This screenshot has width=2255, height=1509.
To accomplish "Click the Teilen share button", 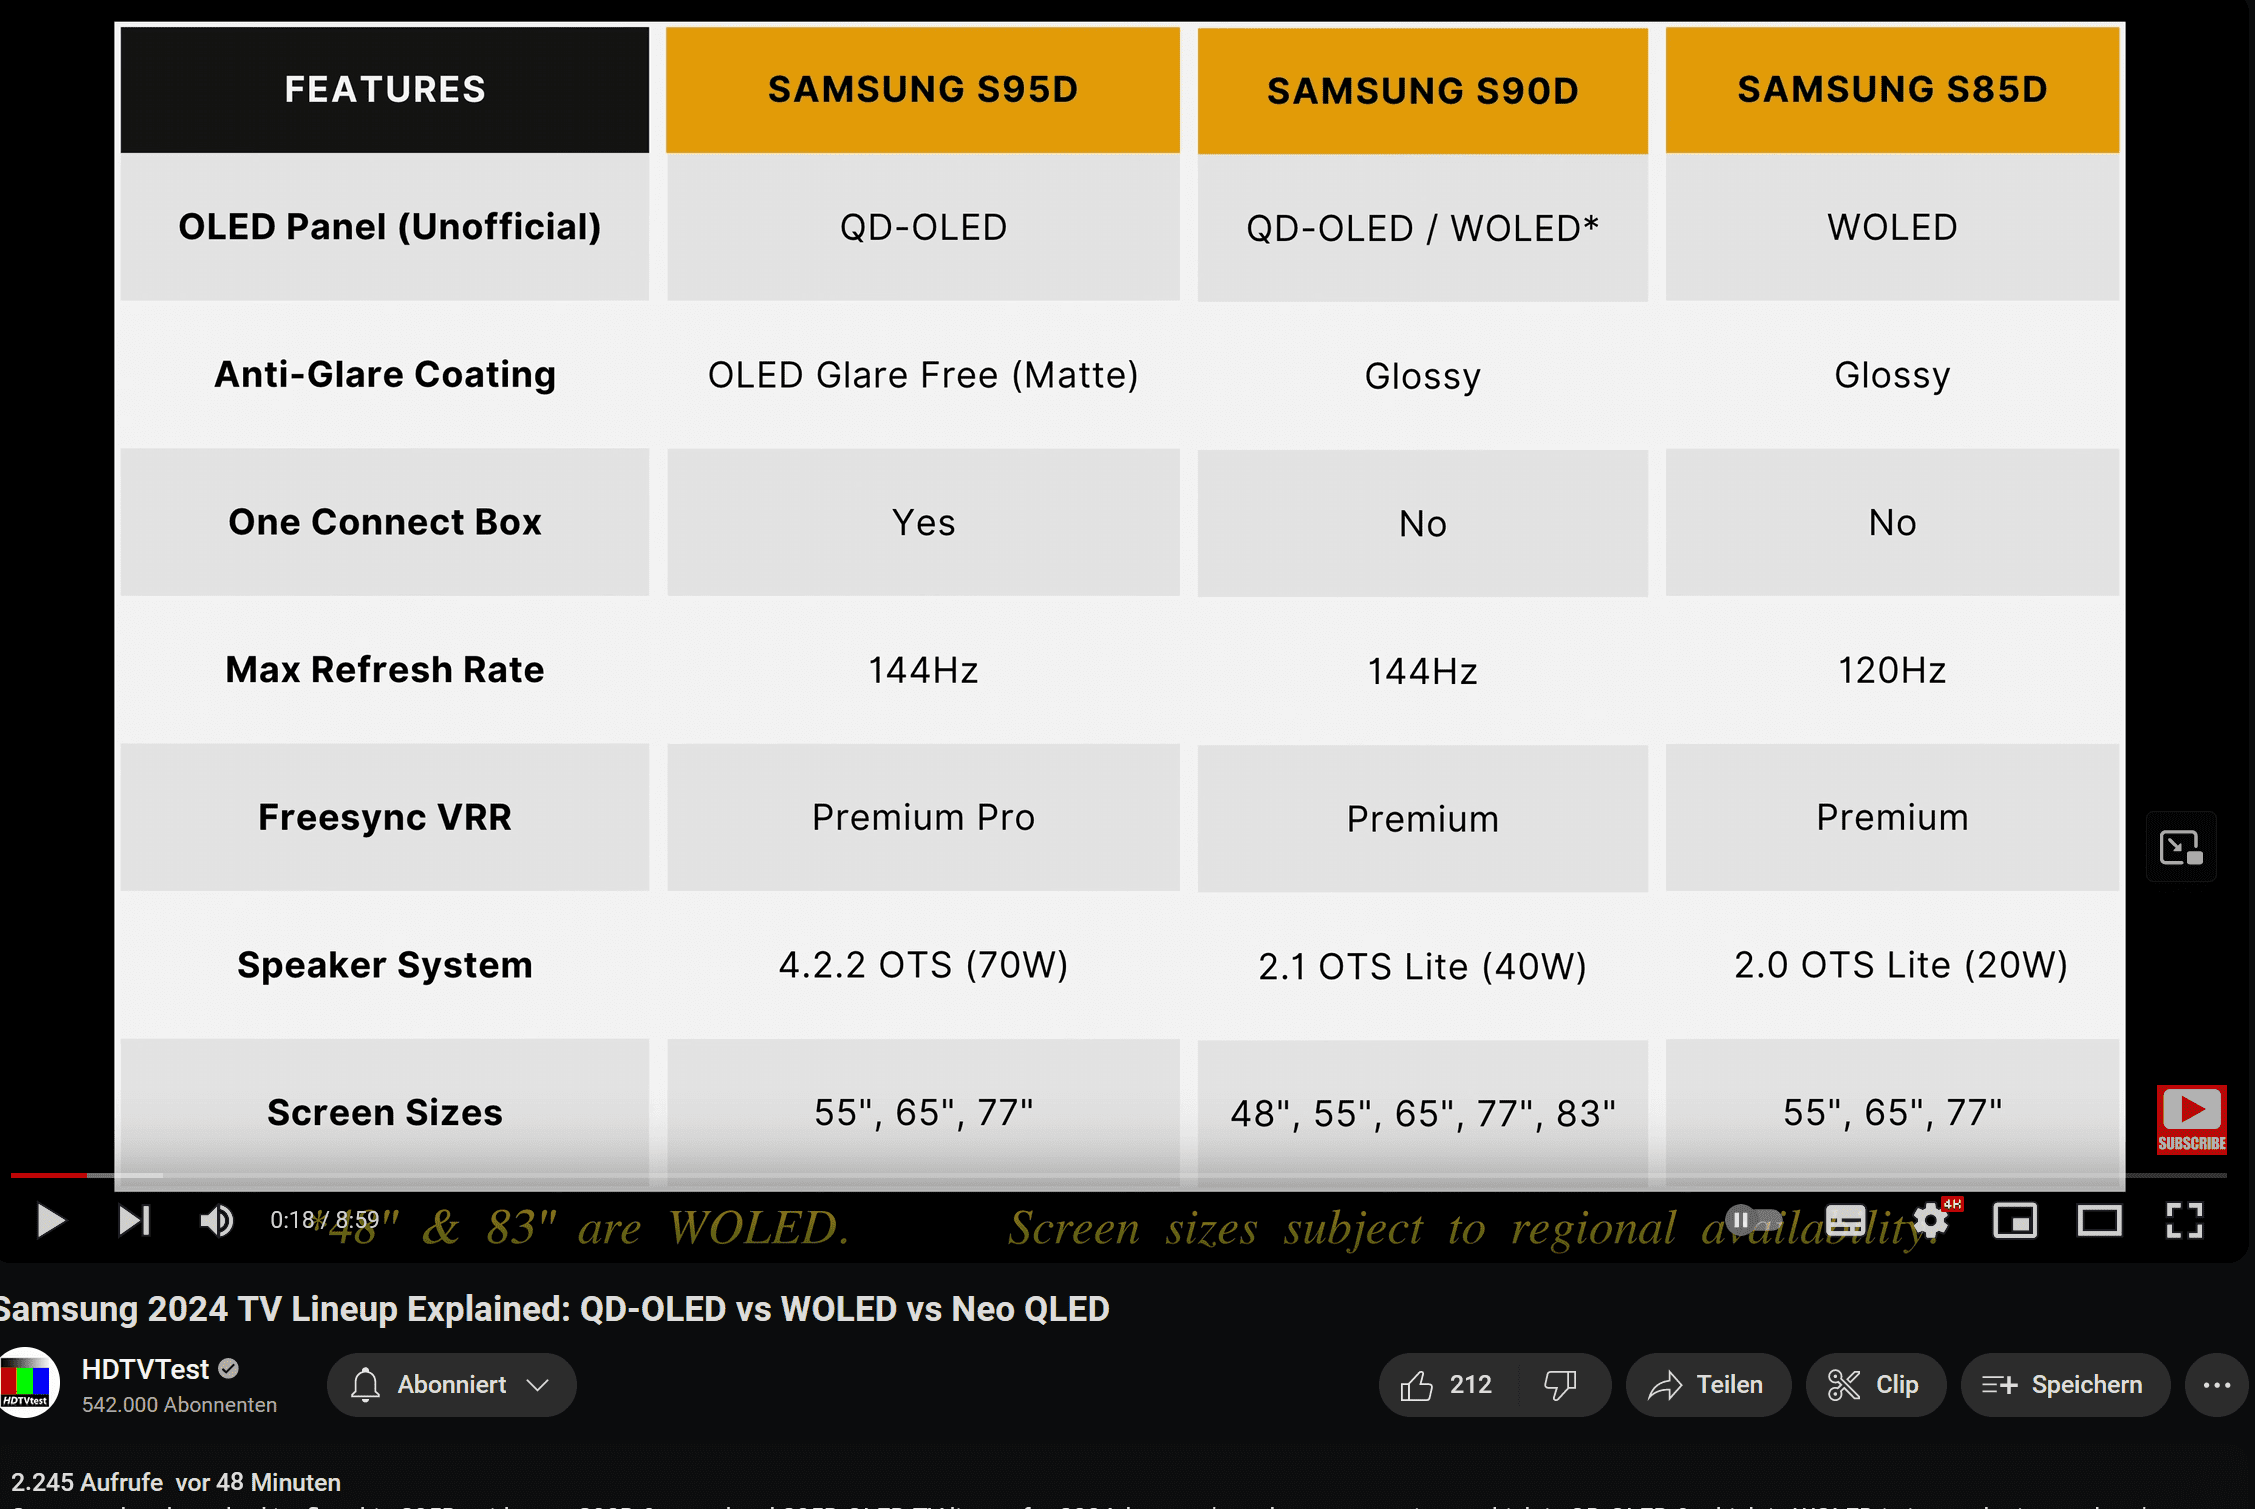I will pyautogui.click(x=1707, y=1385).
